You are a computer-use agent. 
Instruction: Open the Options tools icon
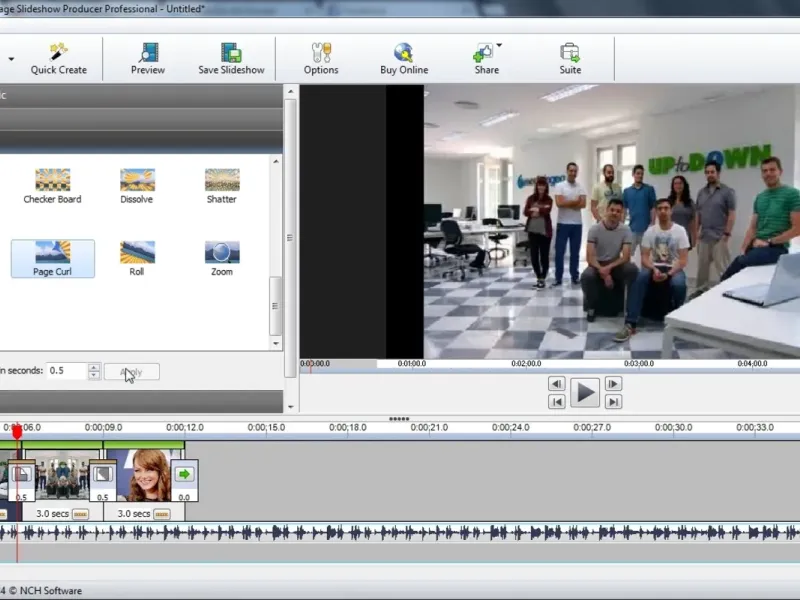pos(321,52)
